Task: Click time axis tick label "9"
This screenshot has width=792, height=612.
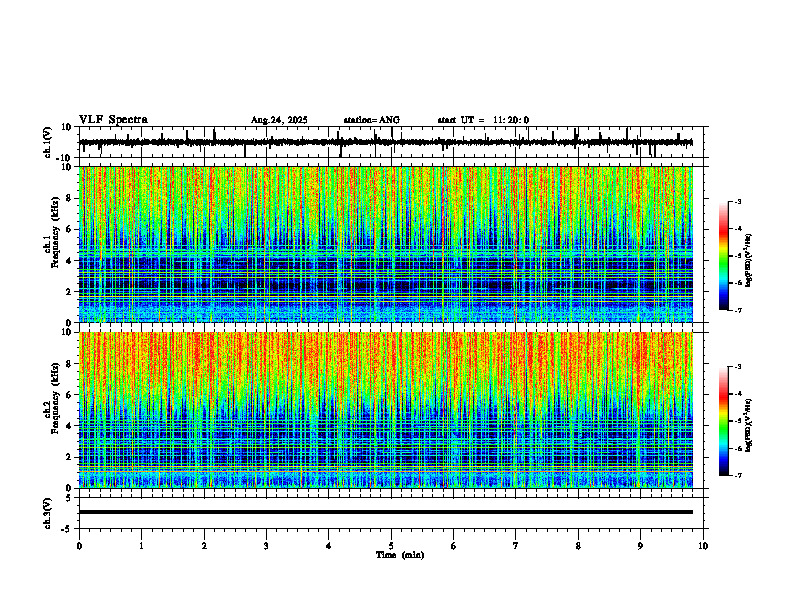Action: click(x=640, y=546)
